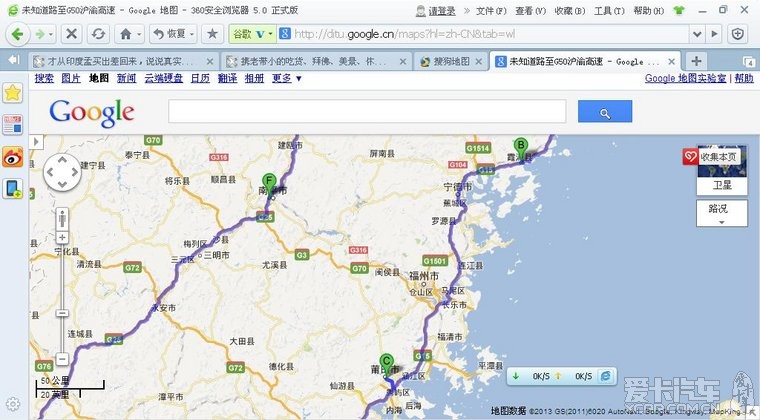Screen dimensions: 760x420
Task: Open mobile phone assistant sidebar icon
Action: click(x=13, y=188)
